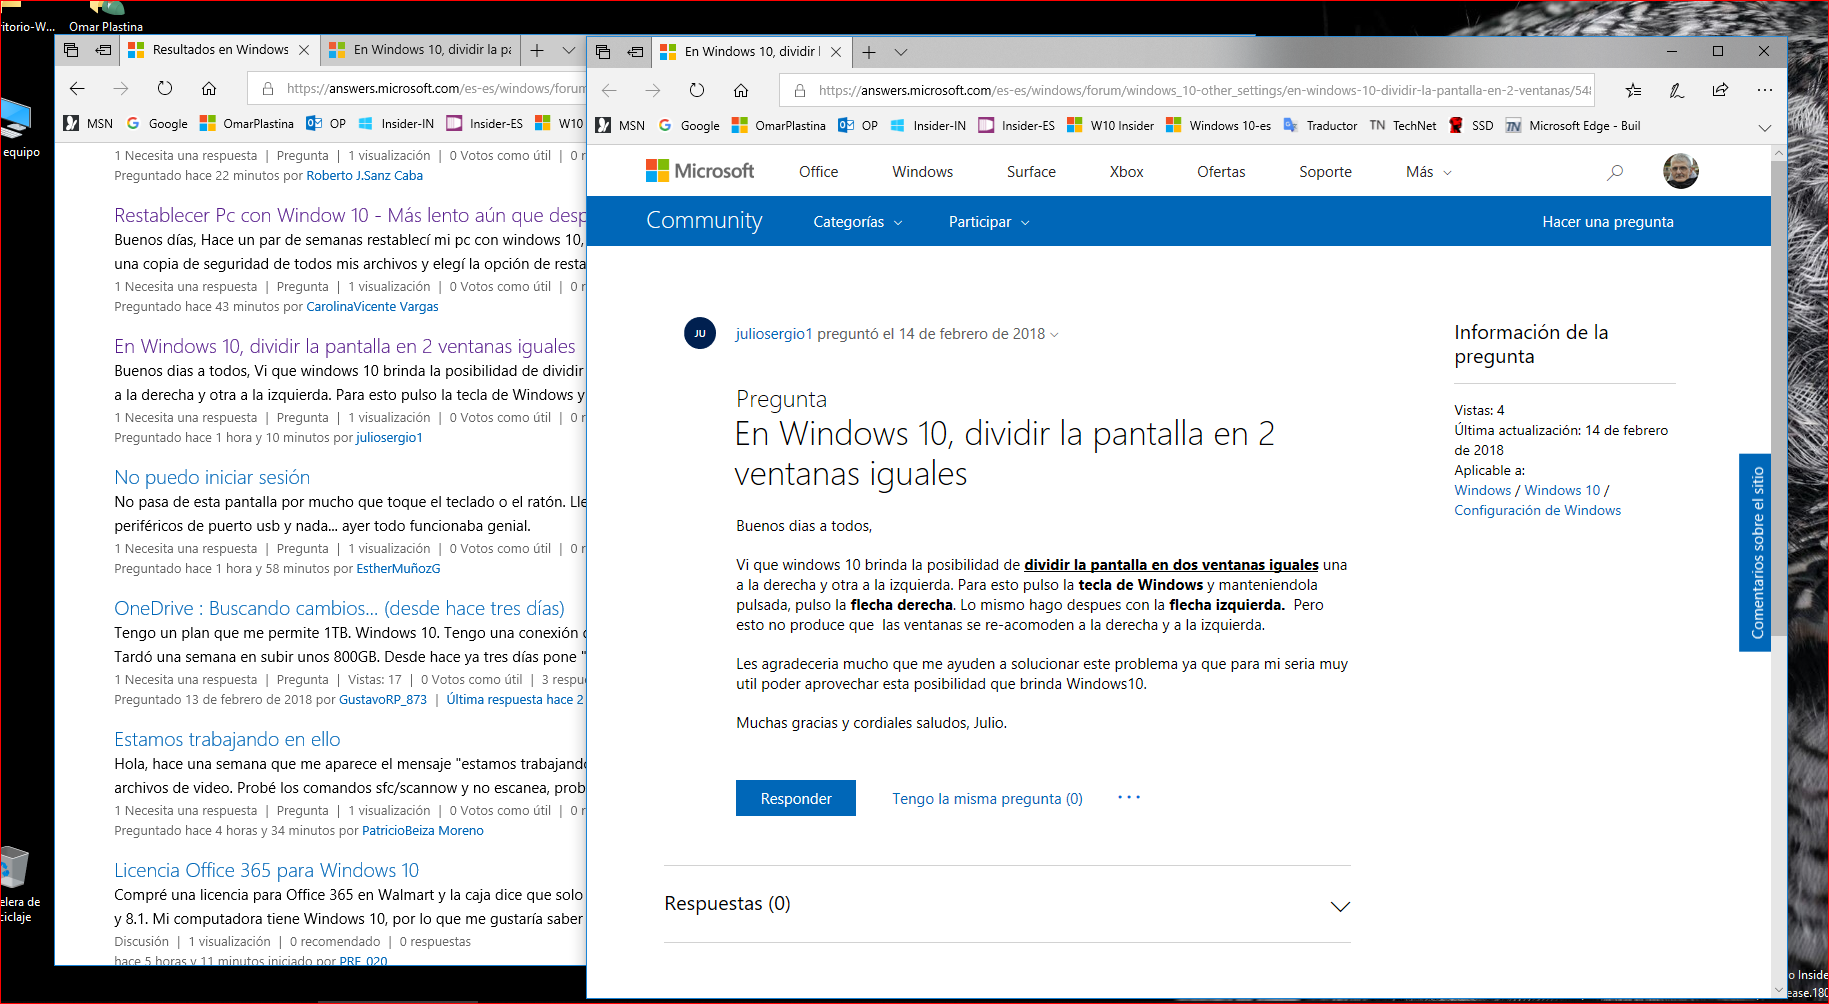Open the Comentarios sobre el sitio side tab
1829x1004 pixels.
(1756, 553)
